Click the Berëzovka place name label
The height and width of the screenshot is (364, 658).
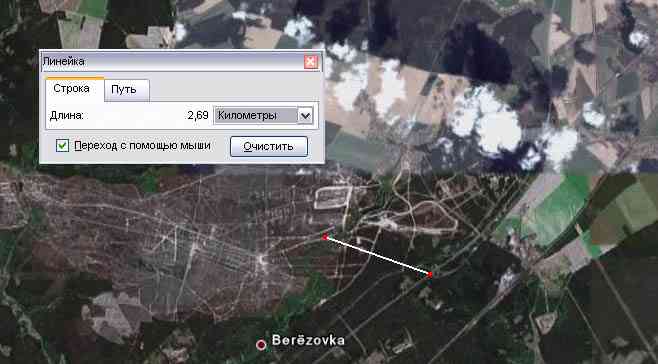coord(308,340)
